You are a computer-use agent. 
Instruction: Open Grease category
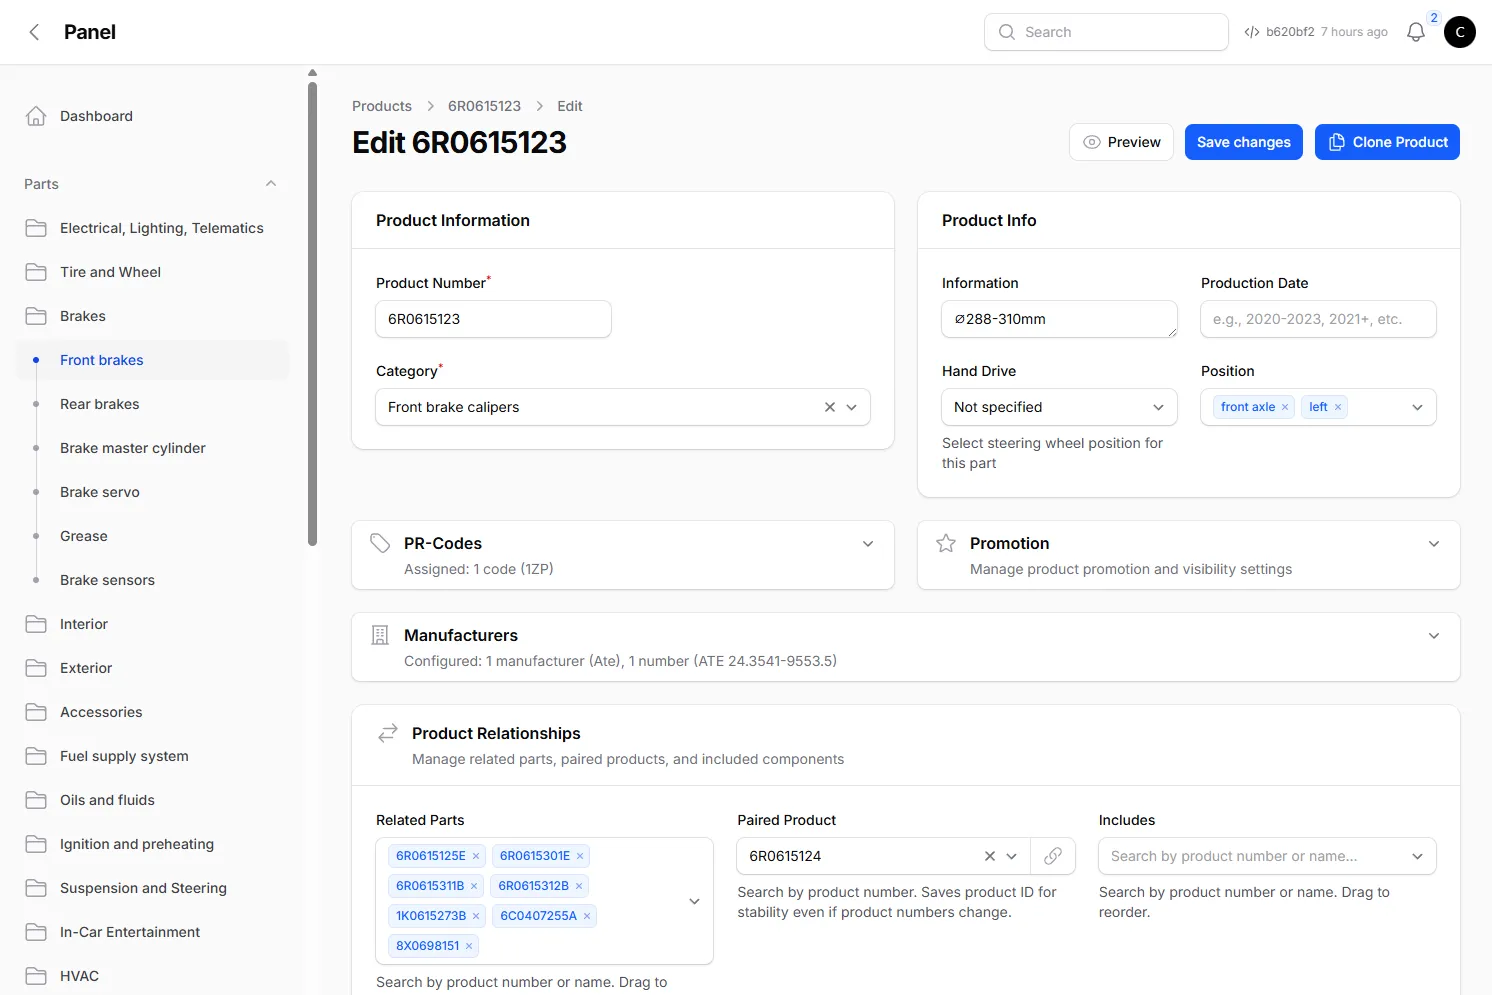click(152, 536)
